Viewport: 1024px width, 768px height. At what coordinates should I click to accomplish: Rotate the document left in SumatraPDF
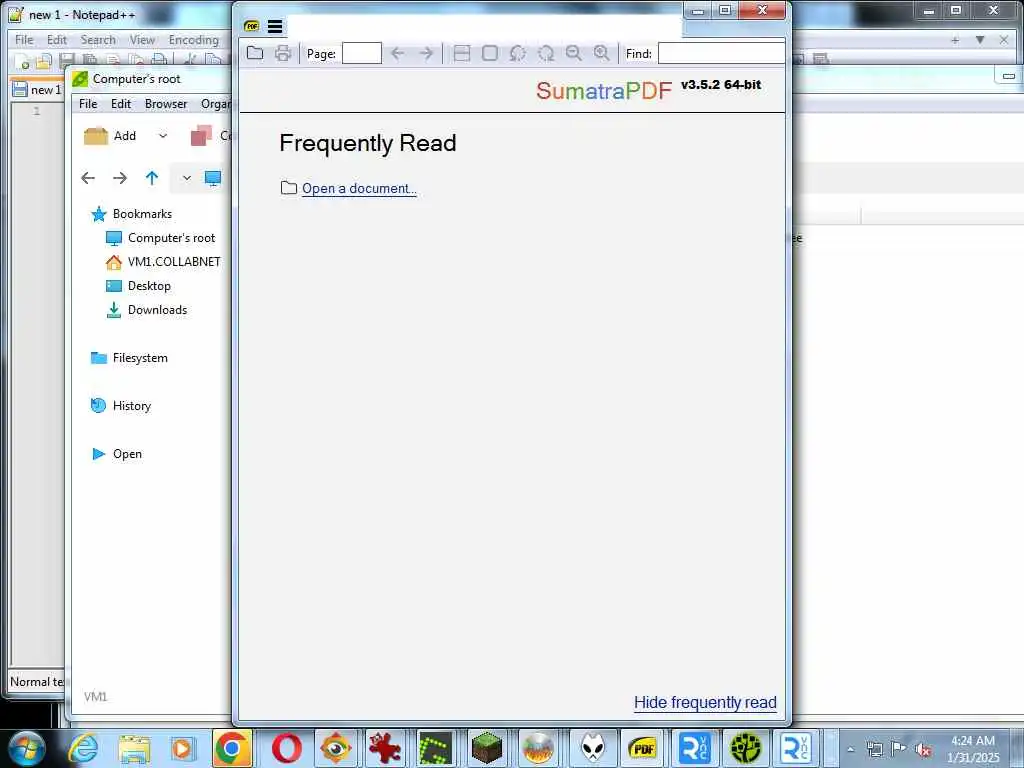tap(518, 54)
